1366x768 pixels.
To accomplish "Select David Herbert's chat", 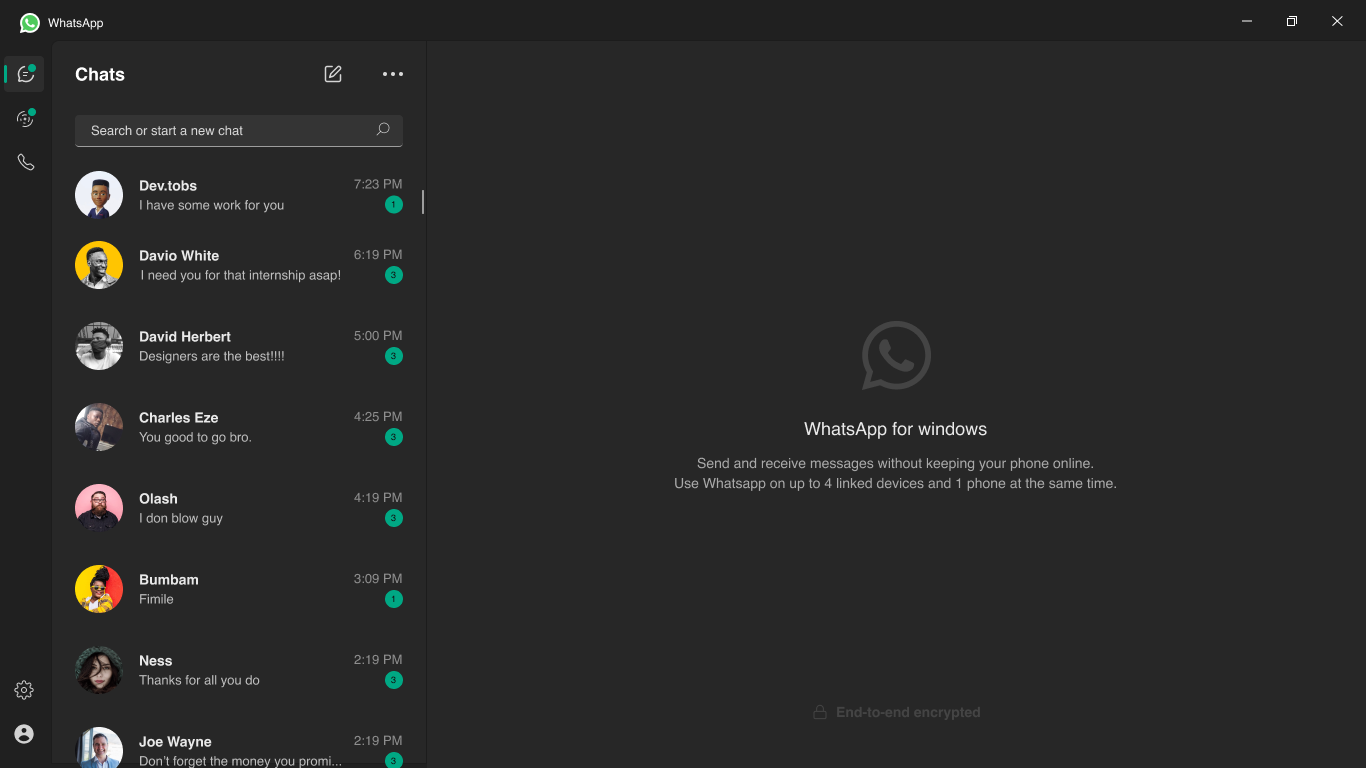I will 240,346.
